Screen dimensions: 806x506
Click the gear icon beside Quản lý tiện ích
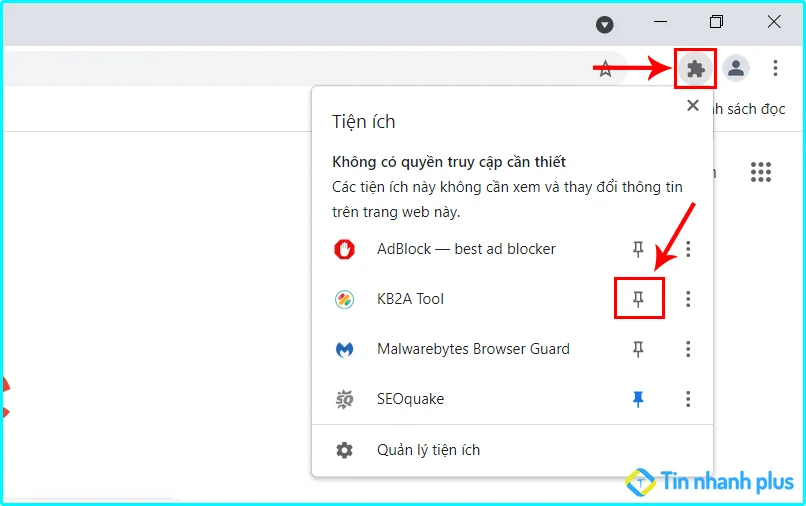coord(344,450)
